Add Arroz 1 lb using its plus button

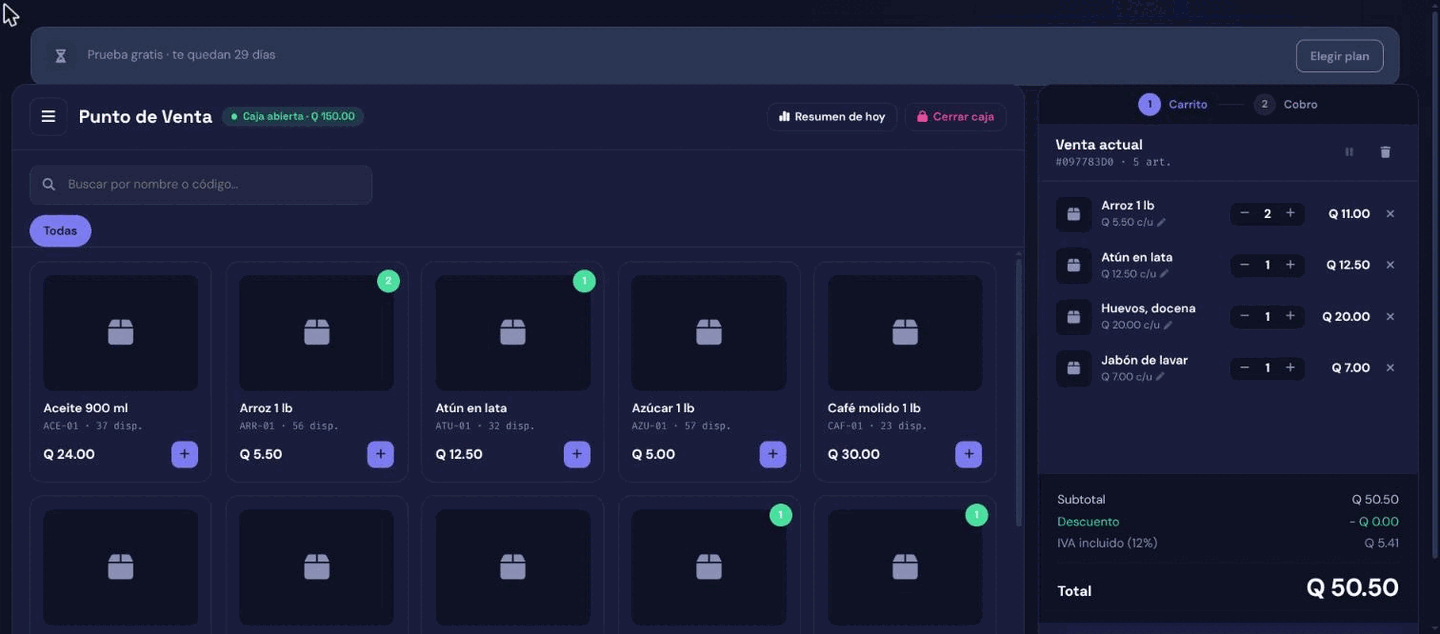(380, 454)
